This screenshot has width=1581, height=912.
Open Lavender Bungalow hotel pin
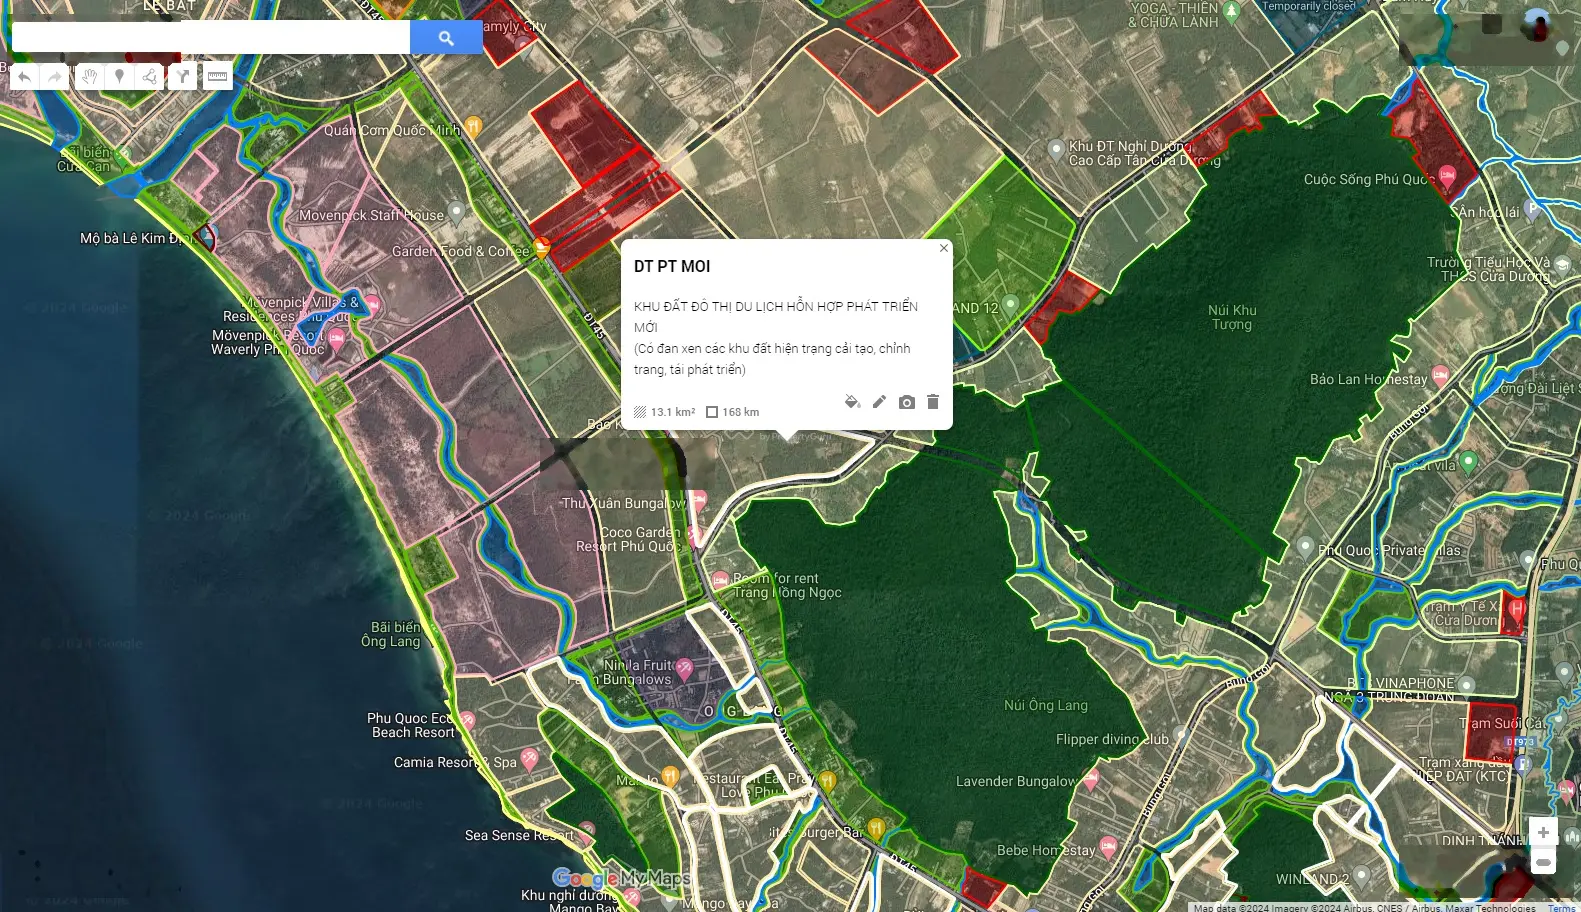[1091, 777]
